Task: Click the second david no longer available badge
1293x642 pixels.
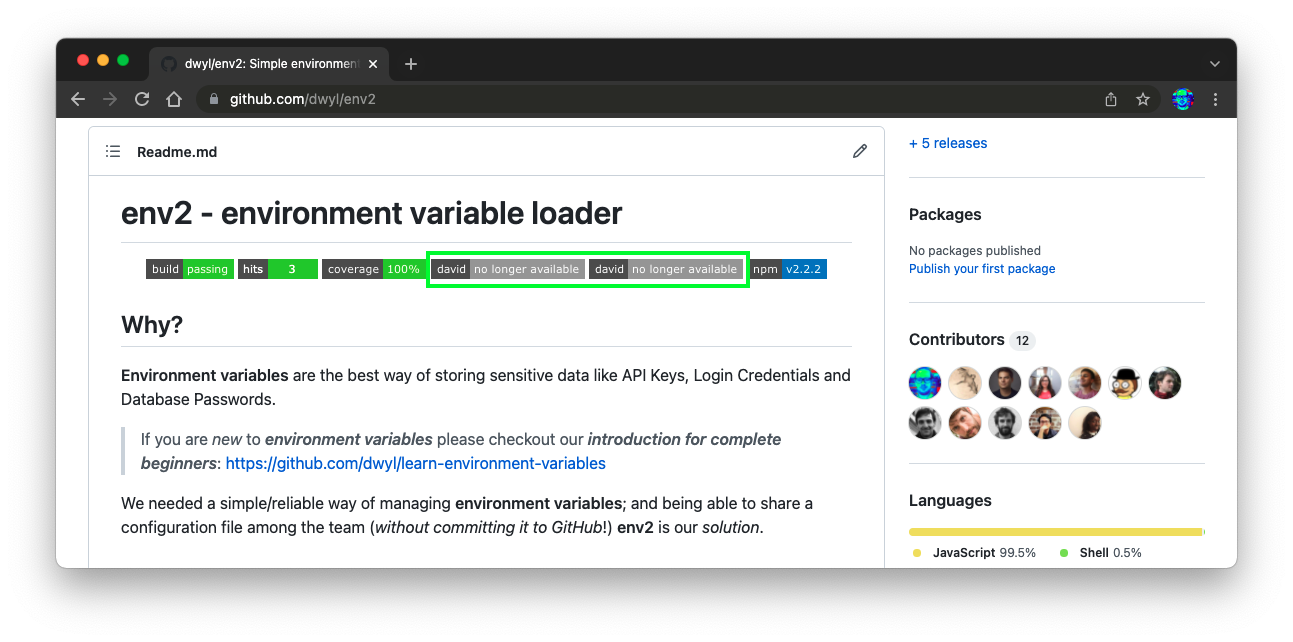Action: [x=666, y=269]
